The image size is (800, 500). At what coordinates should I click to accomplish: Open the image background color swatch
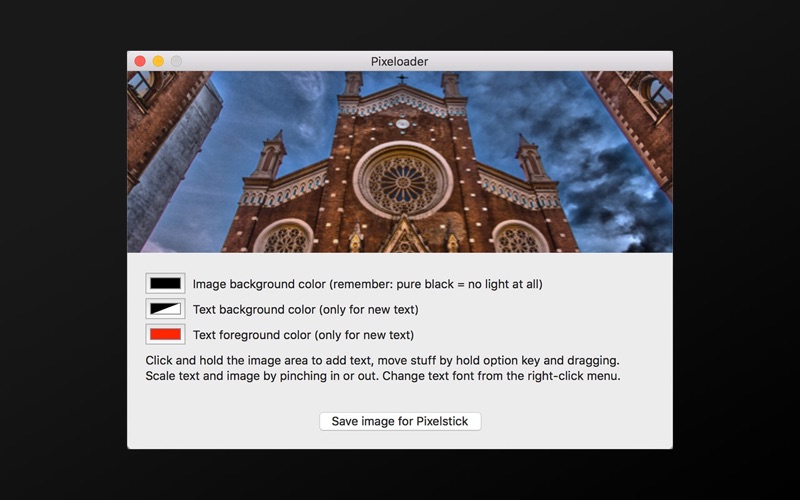point(165,283)
